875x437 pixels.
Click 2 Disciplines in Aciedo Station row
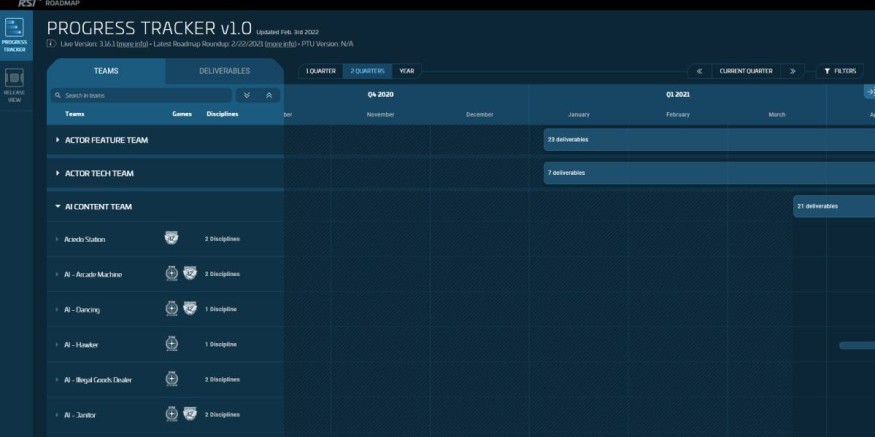[x=222, y=239]
